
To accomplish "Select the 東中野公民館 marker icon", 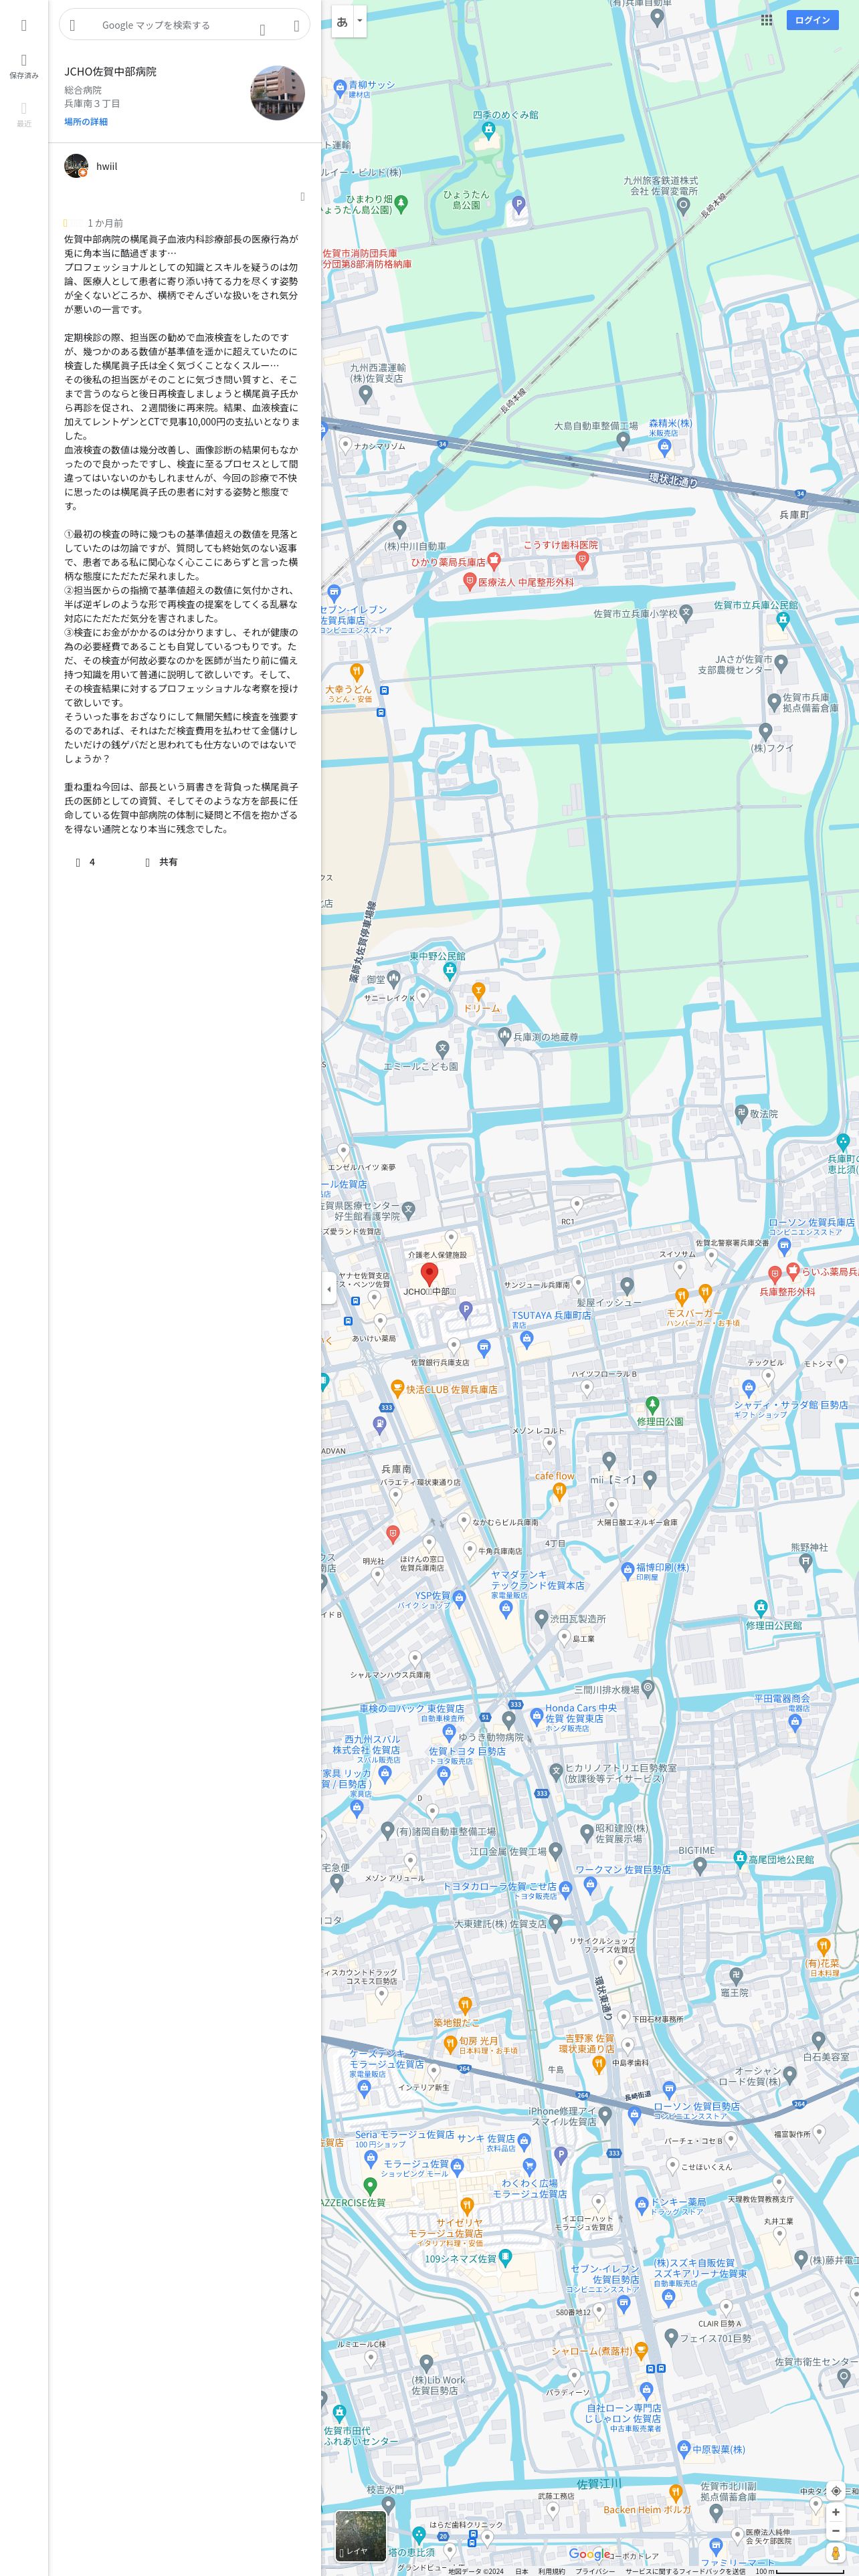I will [450, 970].
